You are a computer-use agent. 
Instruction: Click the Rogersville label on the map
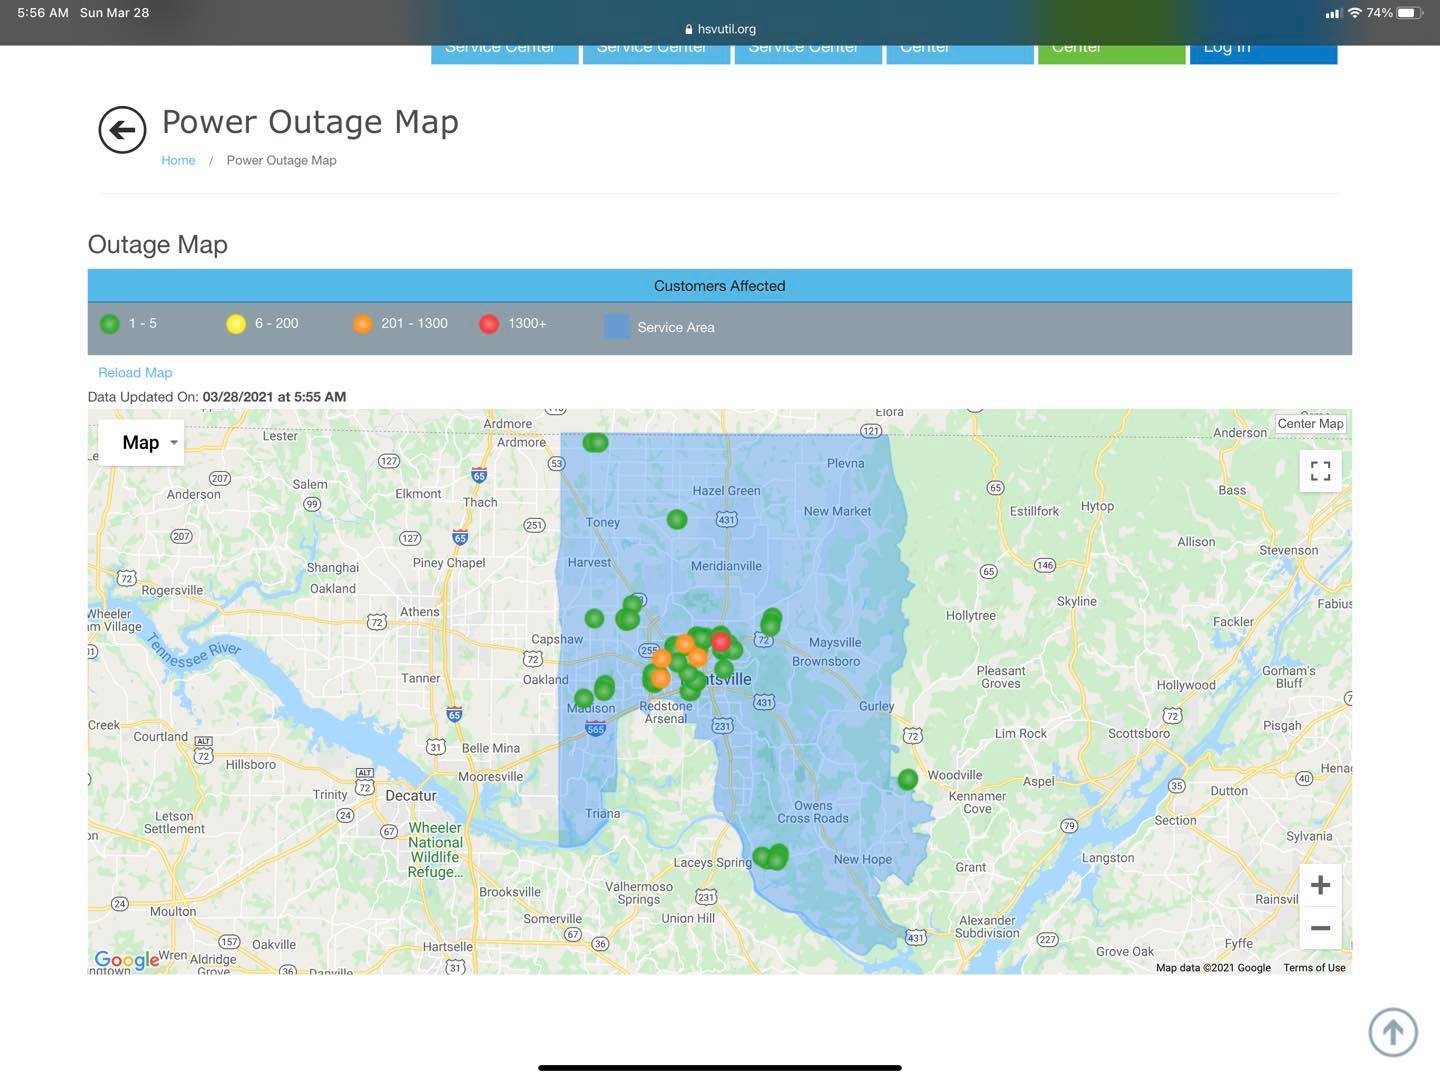(x=172, y=590)
